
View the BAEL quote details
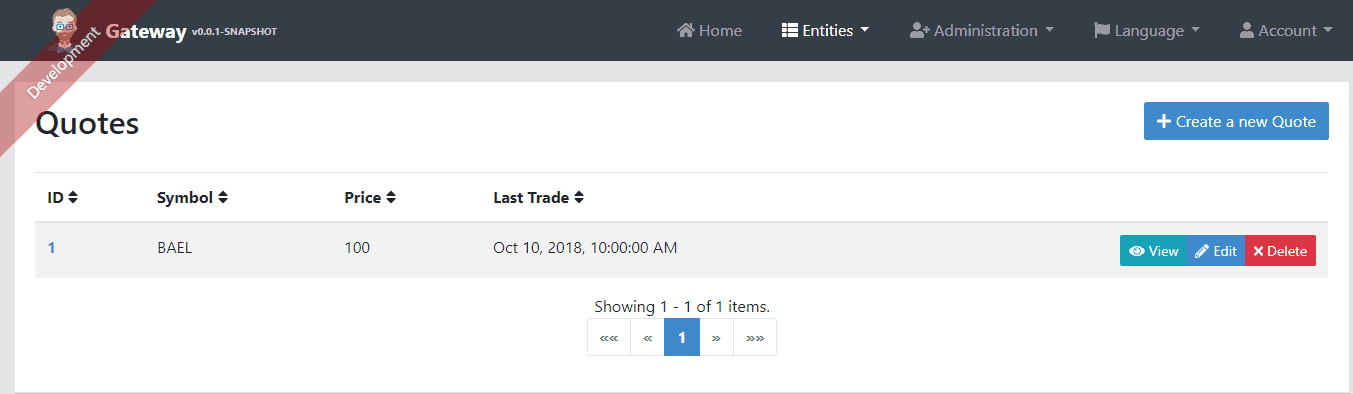(x=1153, y=251)
